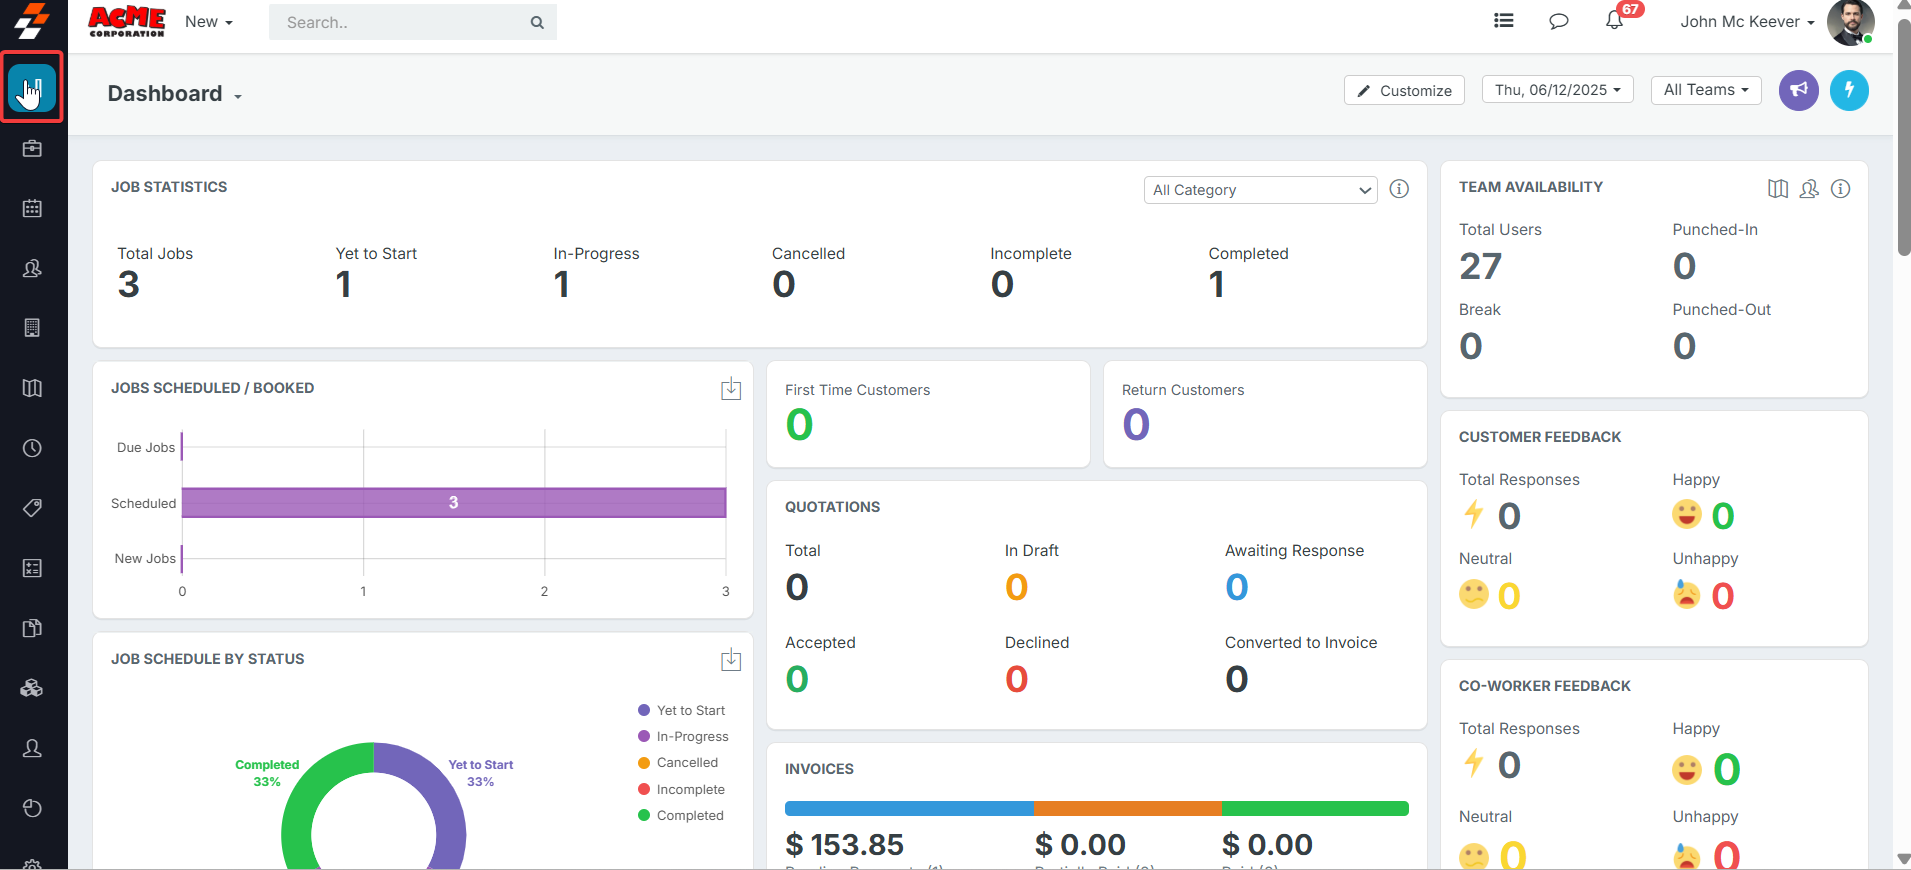
Task: Open John Mc Keever user menu
Action: pos(1746,22)
